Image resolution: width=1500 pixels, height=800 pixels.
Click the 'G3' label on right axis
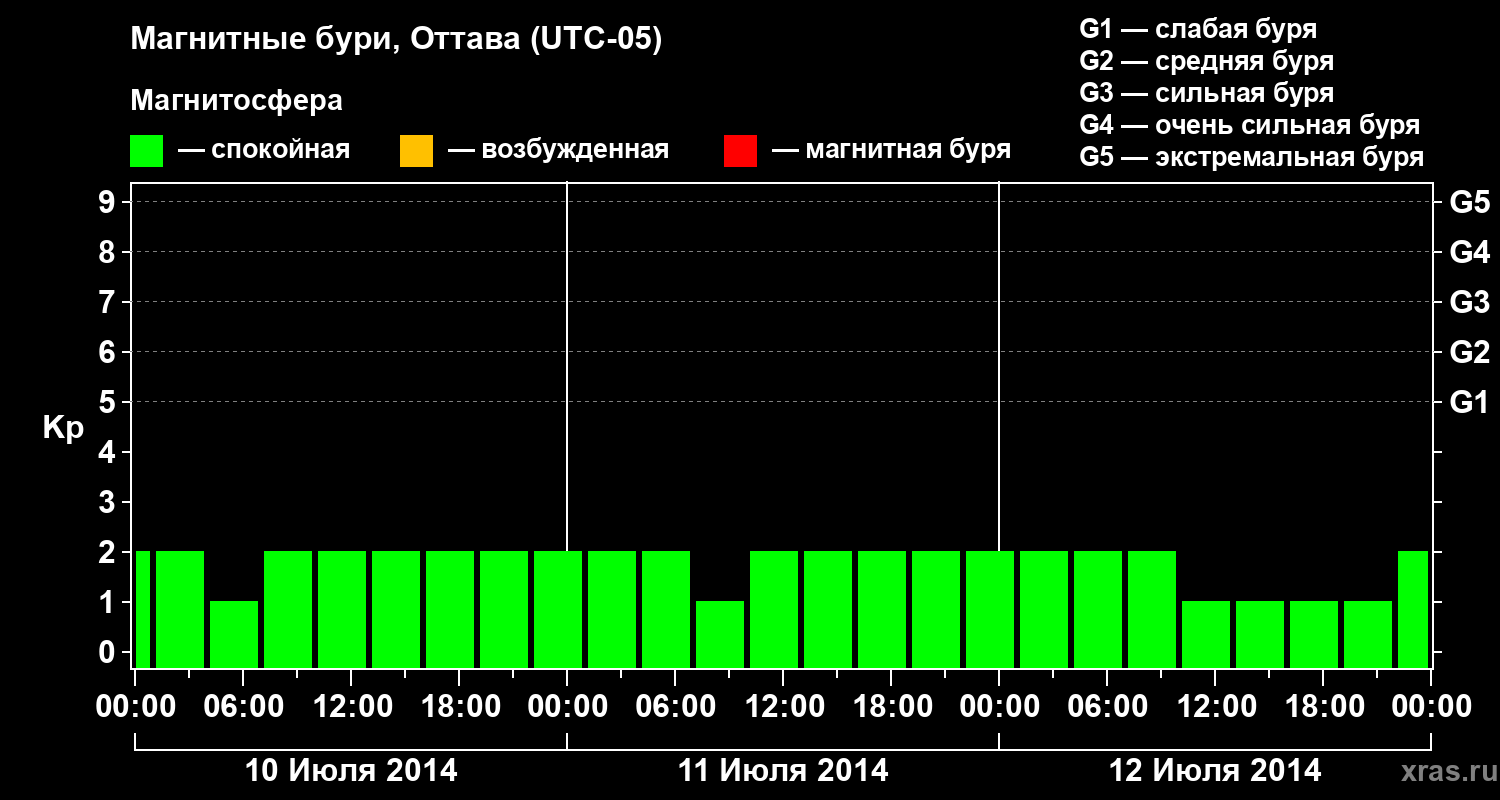1469,302
